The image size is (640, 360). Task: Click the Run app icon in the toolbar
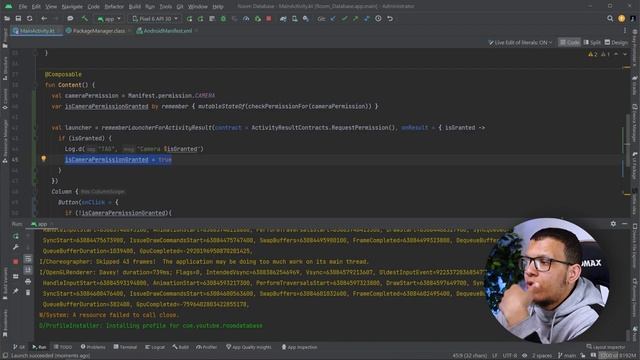pos(189,19)
